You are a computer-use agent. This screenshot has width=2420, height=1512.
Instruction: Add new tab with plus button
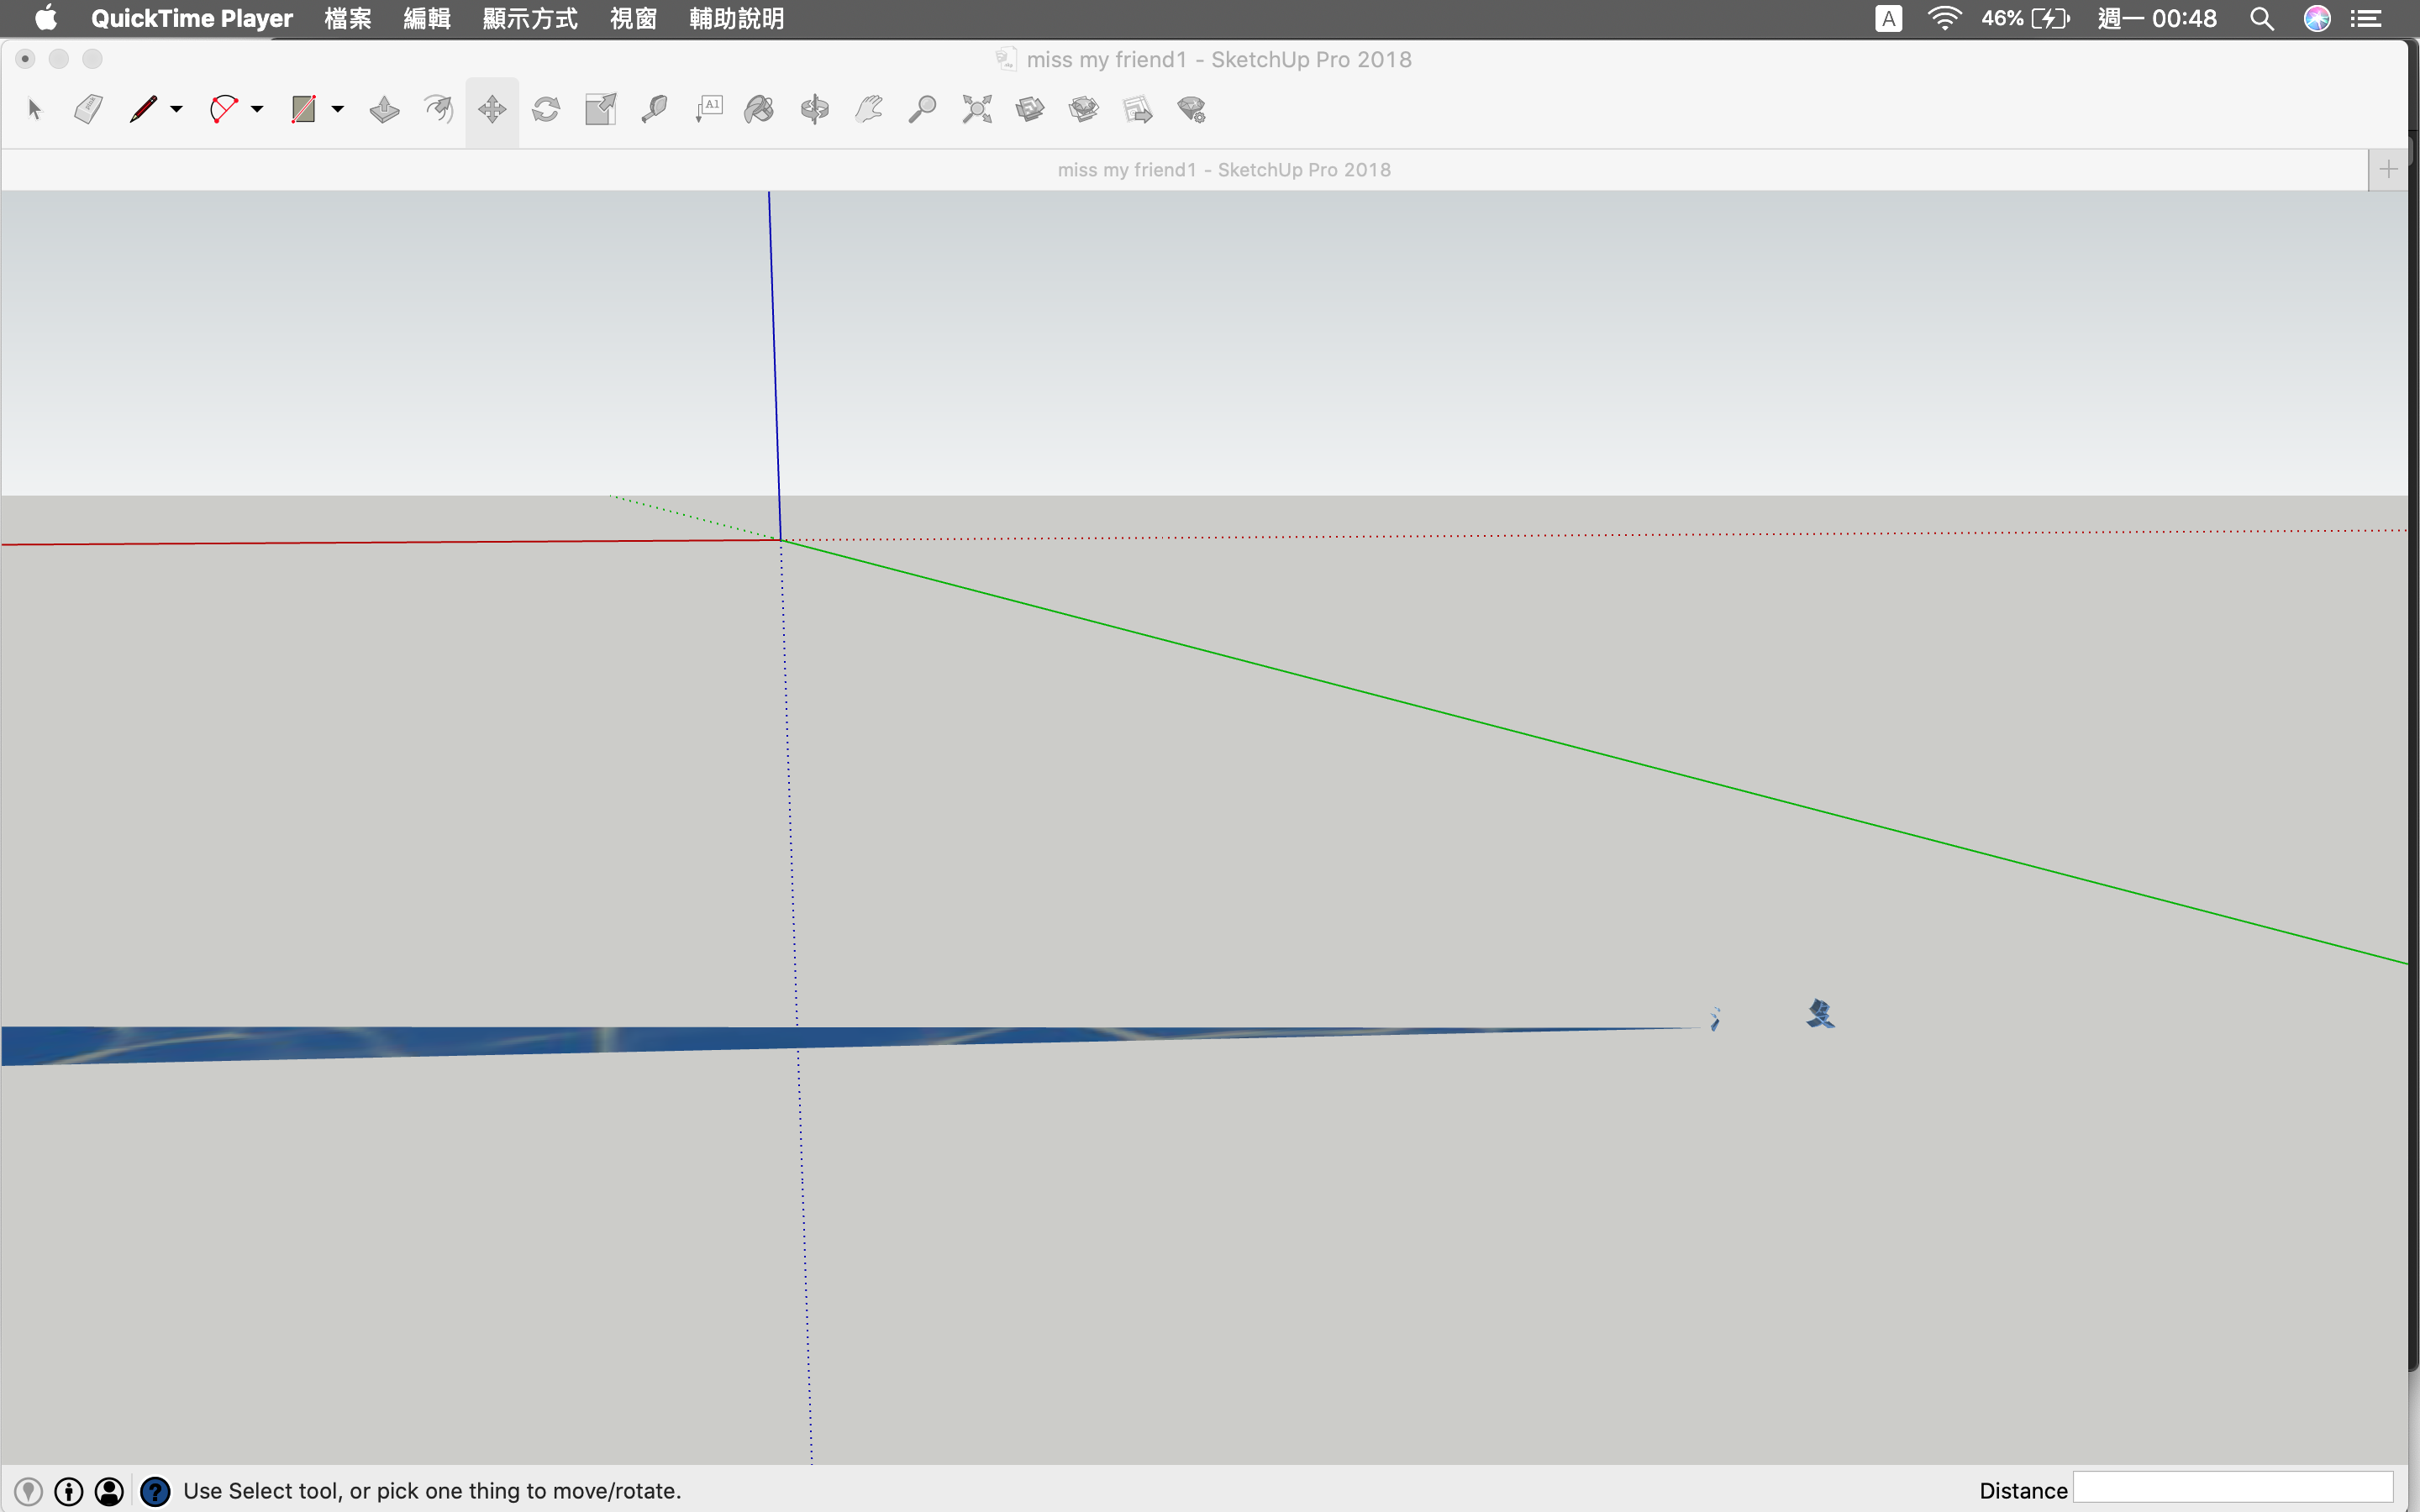[x=2388, y=170]
